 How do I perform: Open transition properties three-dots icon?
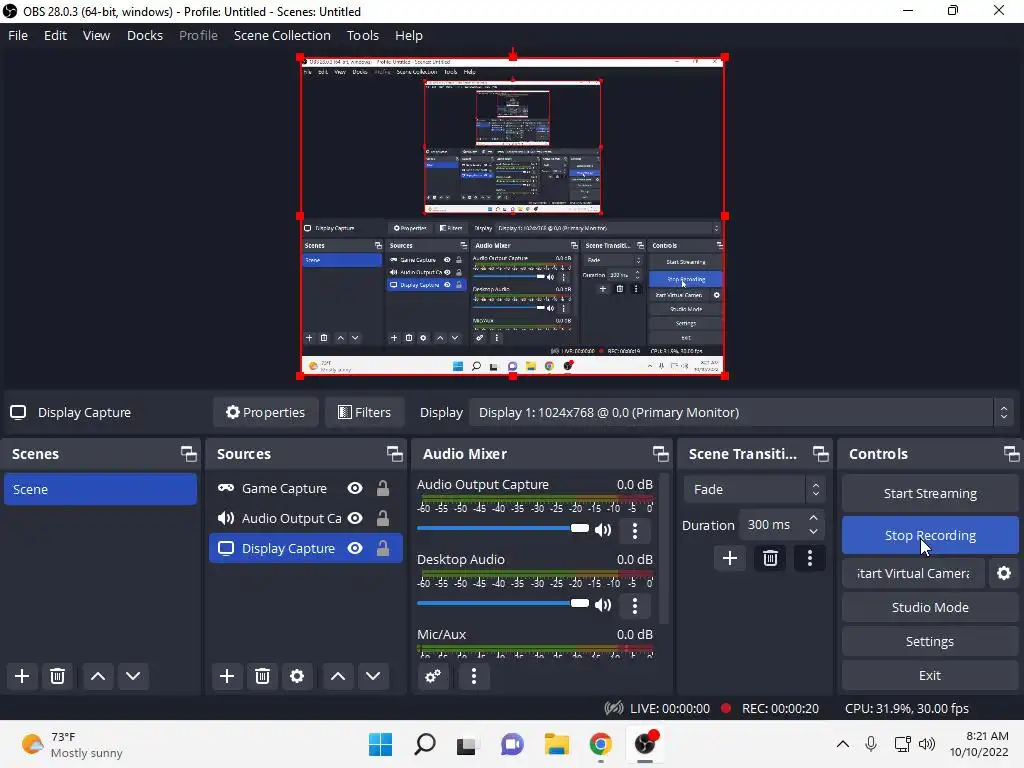point(810,558)
